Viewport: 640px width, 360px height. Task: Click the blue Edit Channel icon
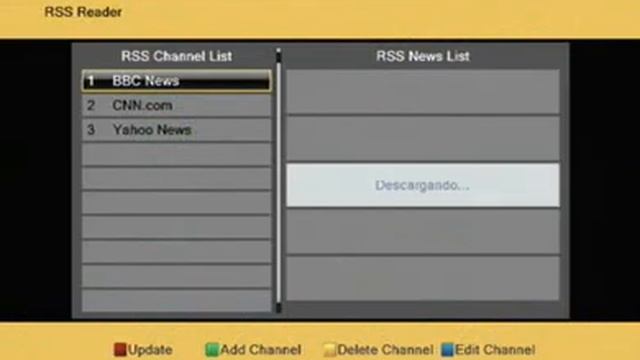tap(447, 349)
